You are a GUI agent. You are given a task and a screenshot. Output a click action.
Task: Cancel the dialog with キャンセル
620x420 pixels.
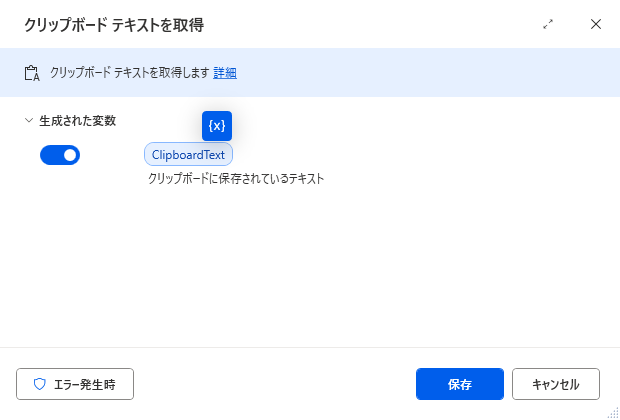(x=556, y=384)
